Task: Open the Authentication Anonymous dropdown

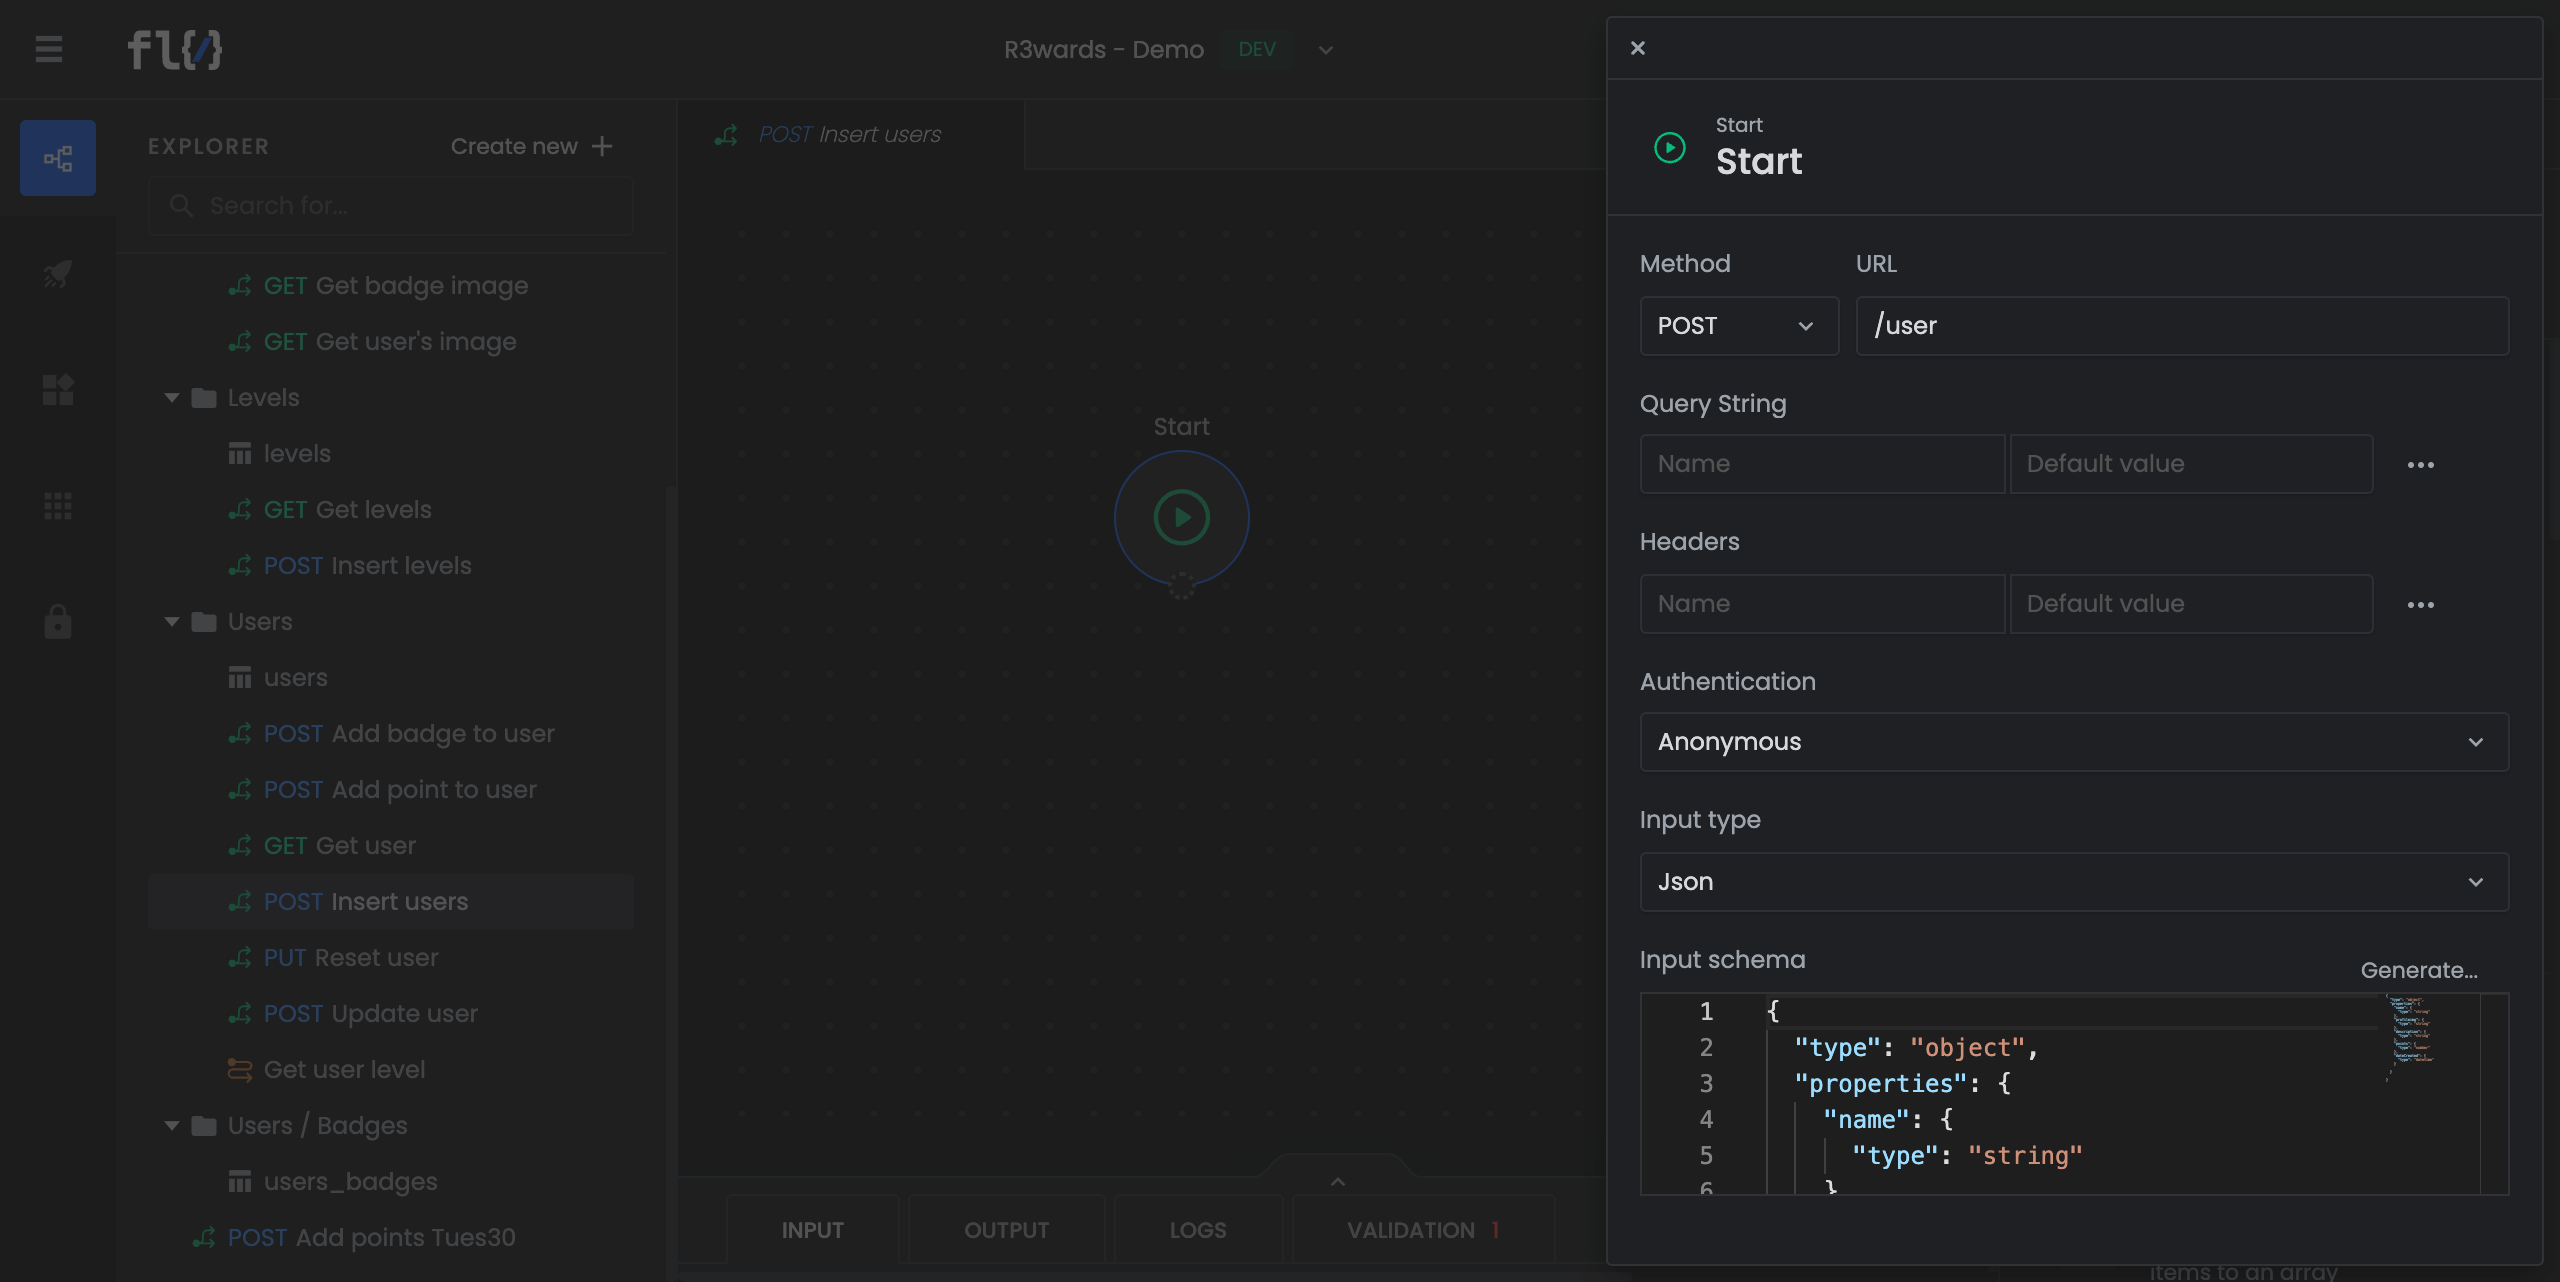Action: 2074,742
